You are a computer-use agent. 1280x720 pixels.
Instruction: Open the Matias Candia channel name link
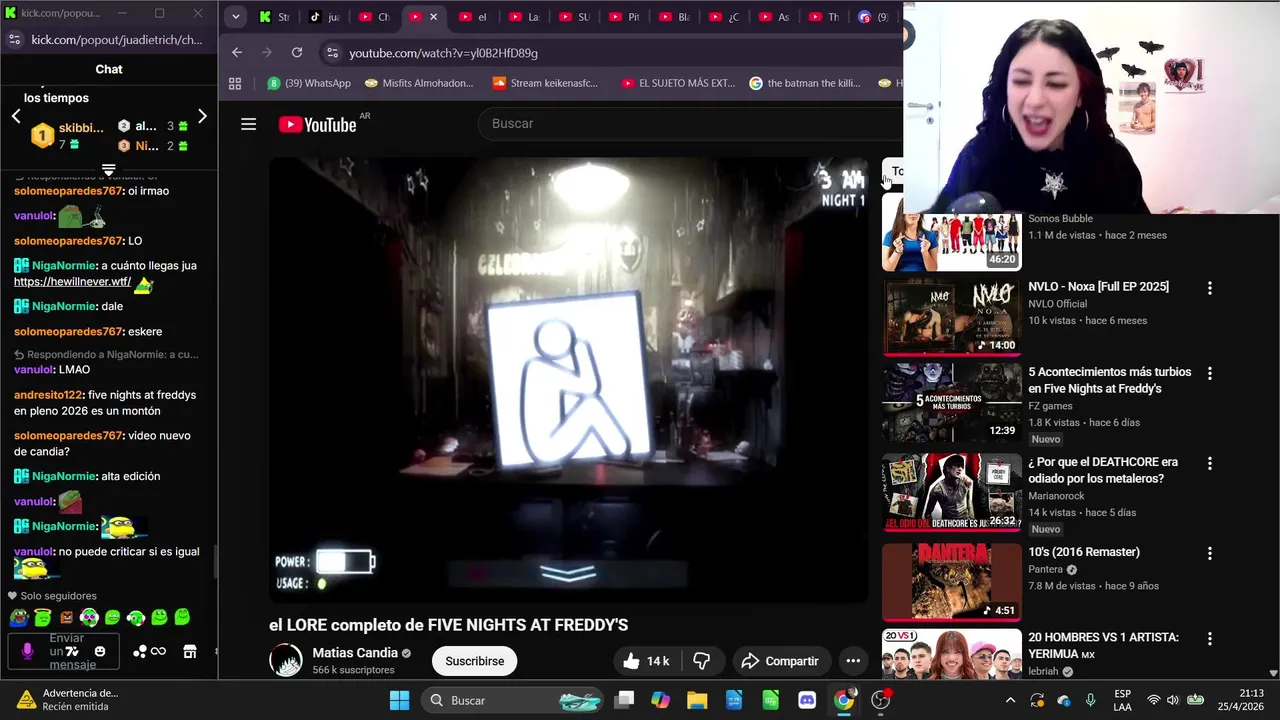355,653
